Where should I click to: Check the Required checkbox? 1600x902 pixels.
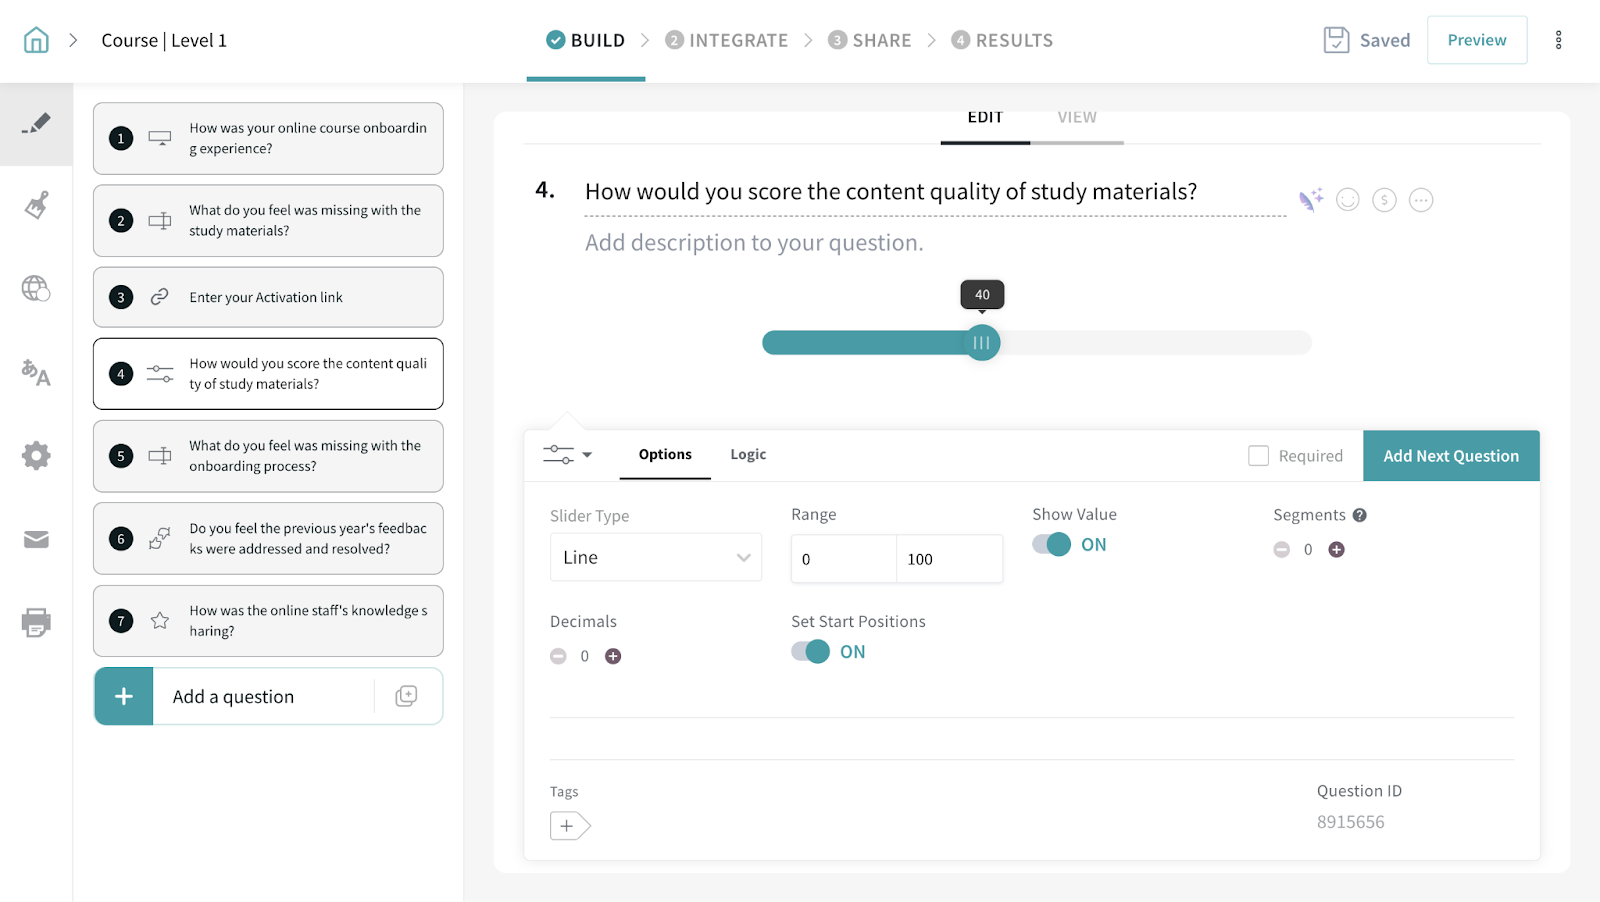1258,456
